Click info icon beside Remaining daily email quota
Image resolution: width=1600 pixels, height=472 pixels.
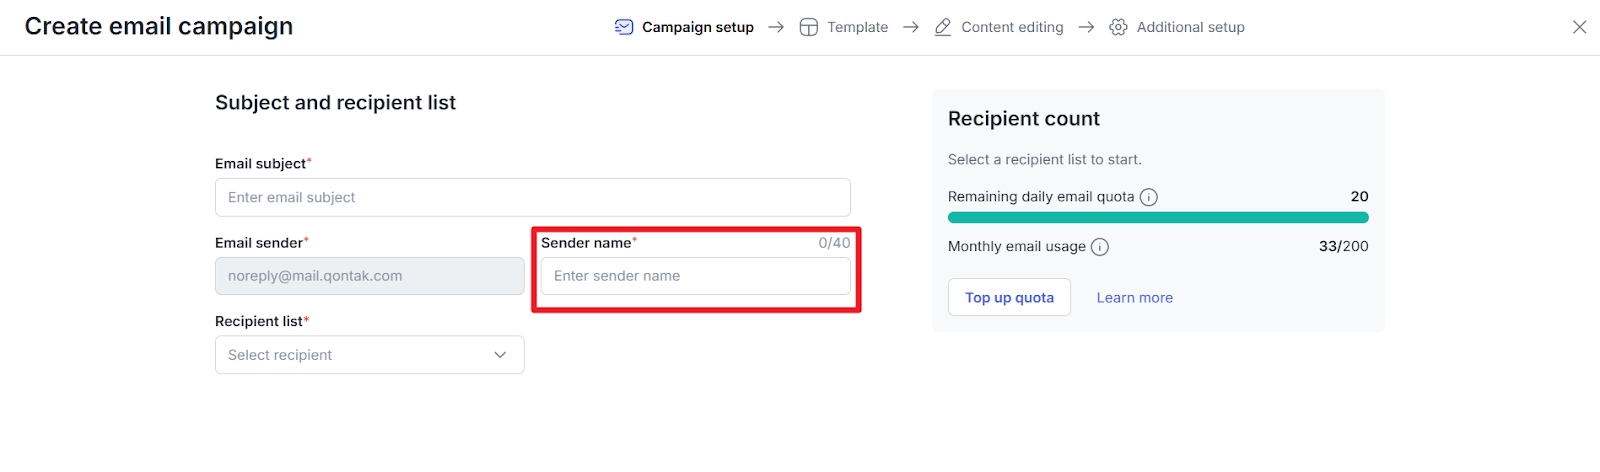1149,197
